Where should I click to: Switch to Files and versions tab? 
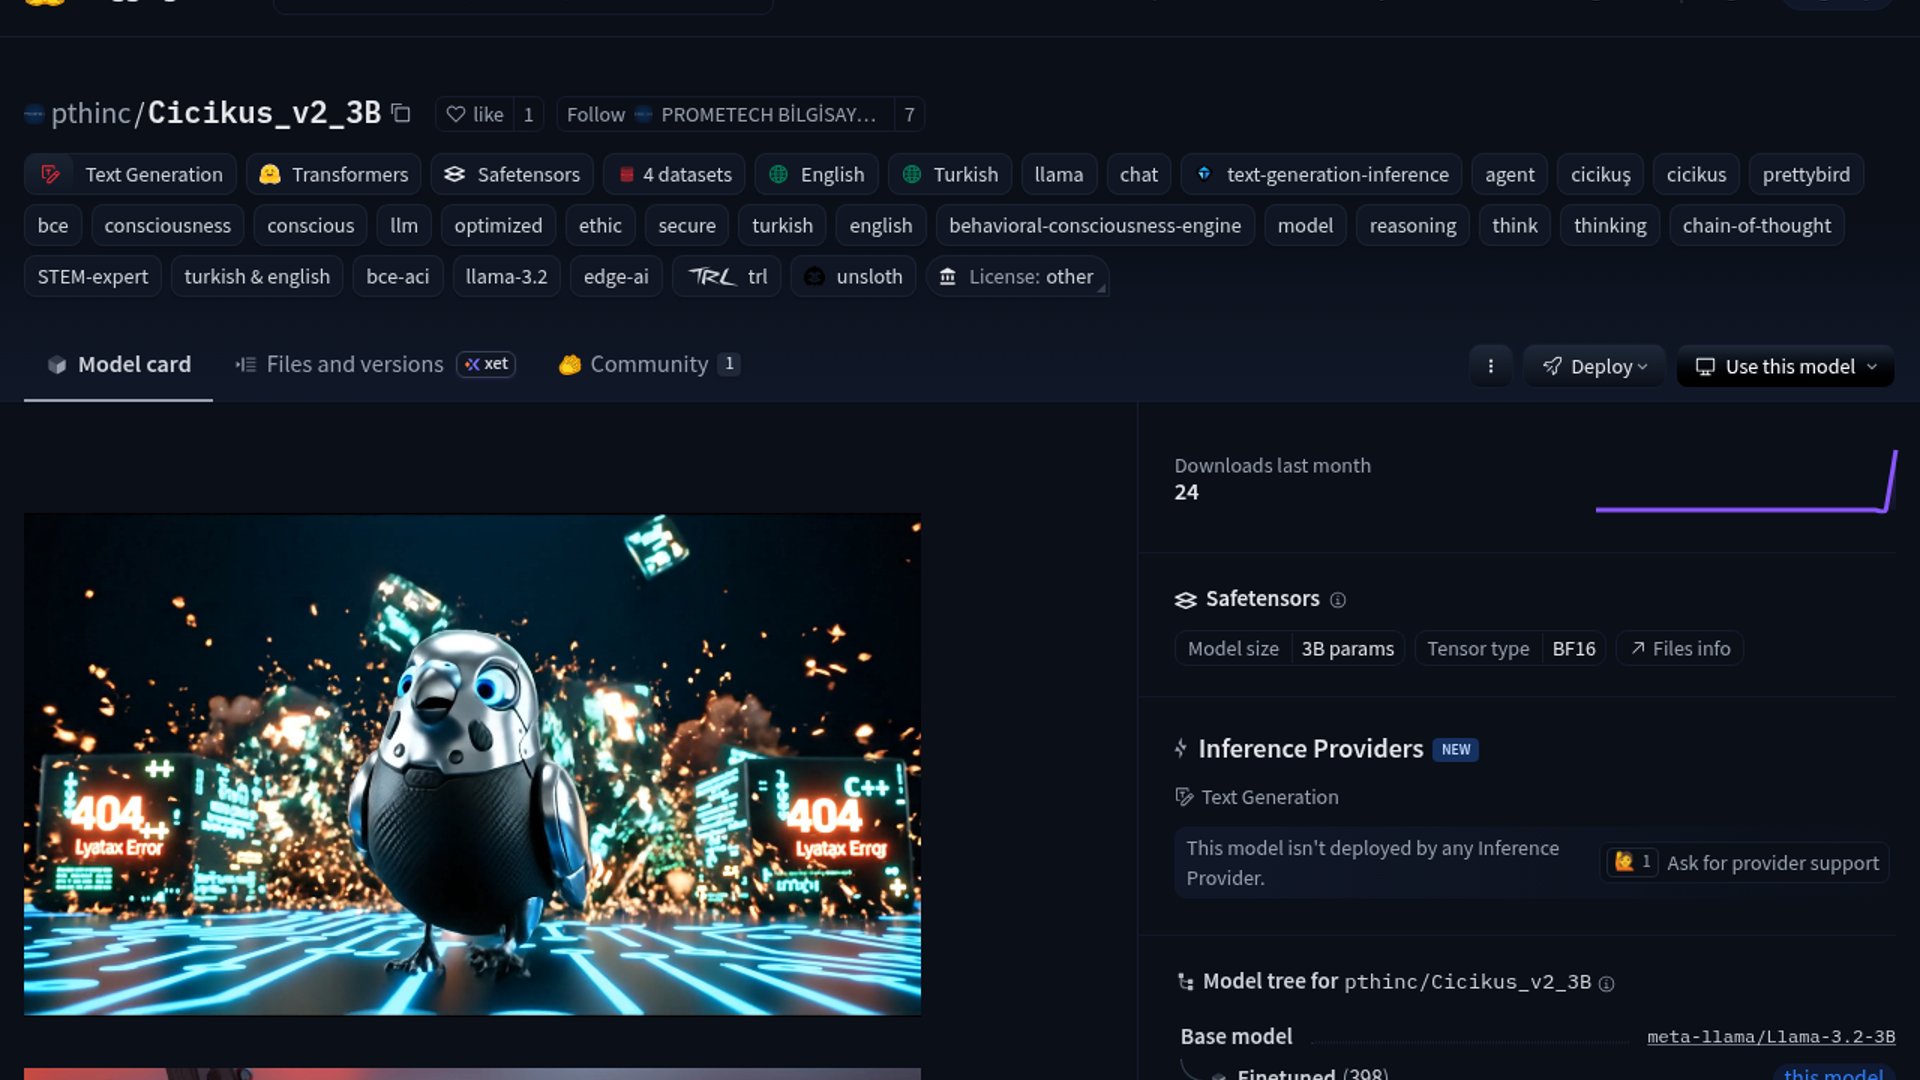point(354,365)
